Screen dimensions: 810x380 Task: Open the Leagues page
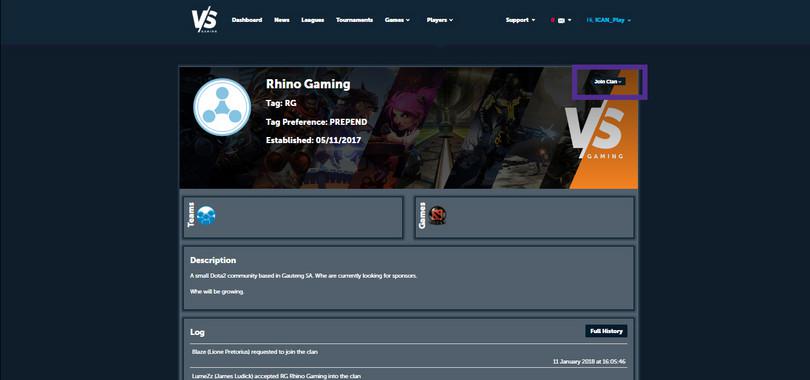coord(313,20)
